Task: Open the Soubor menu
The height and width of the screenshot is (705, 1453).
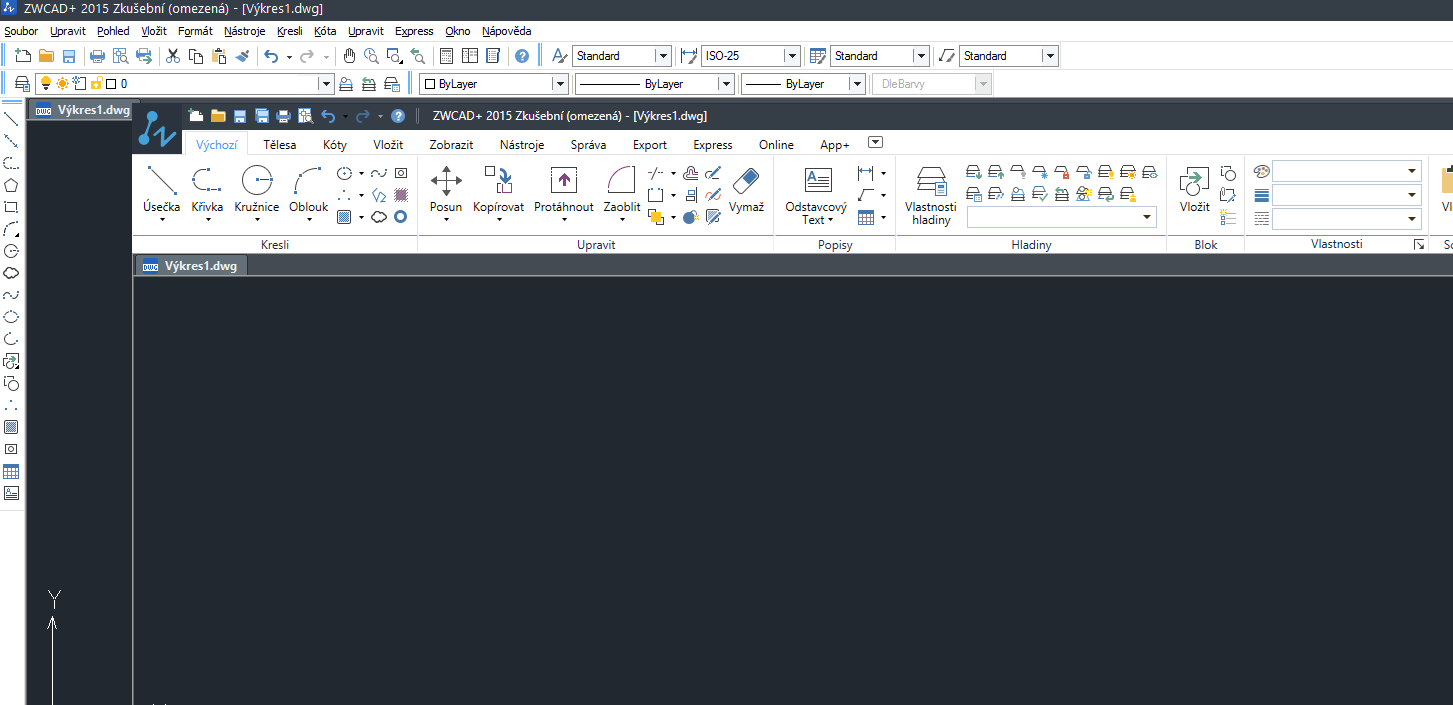Action: click(x=21, y=31)
